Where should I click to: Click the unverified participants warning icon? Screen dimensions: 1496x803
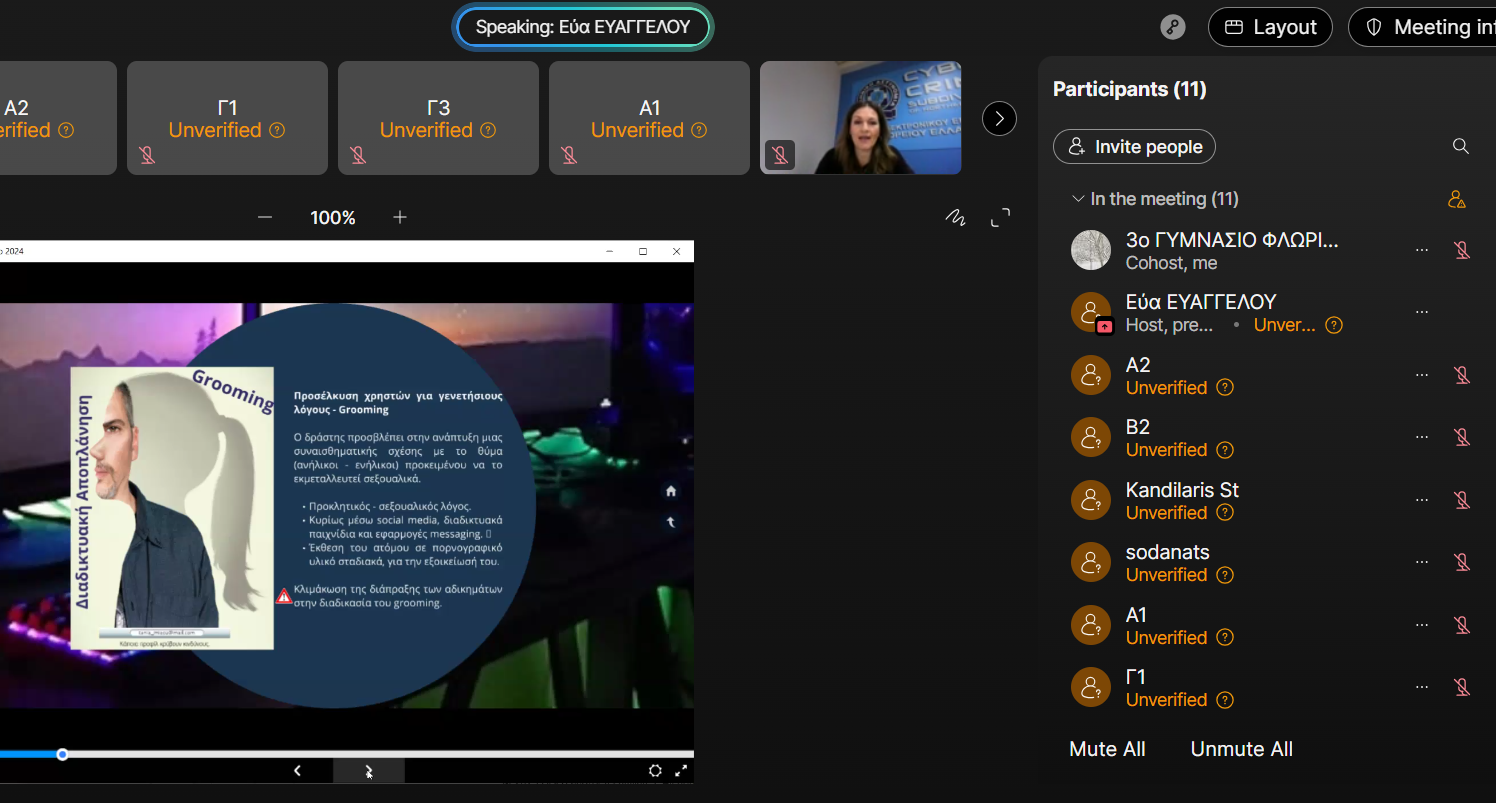1457,199
